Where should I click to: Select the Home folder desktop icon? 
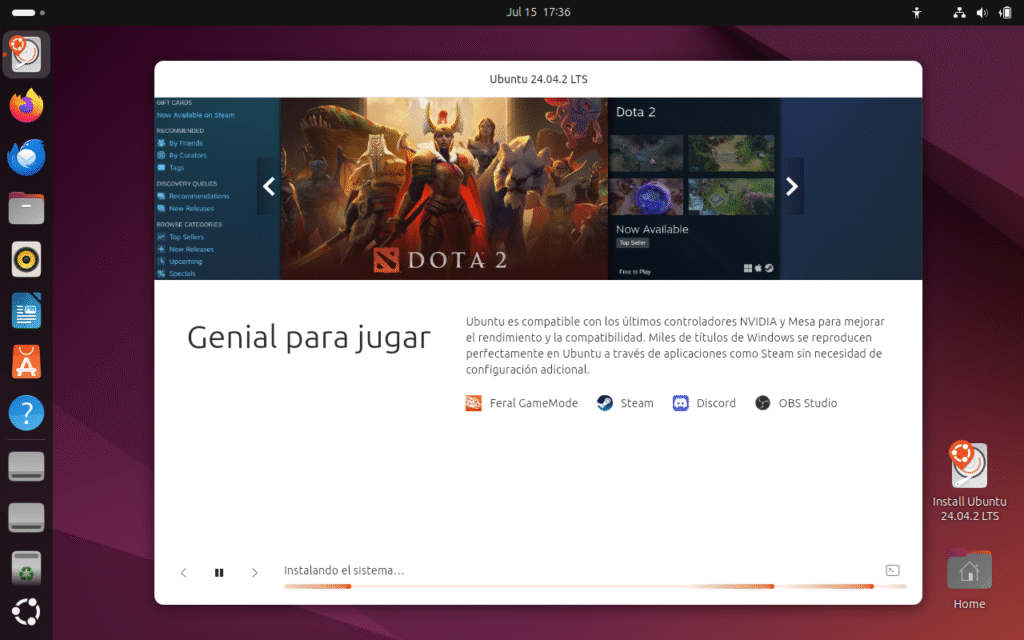pos(969,579)
